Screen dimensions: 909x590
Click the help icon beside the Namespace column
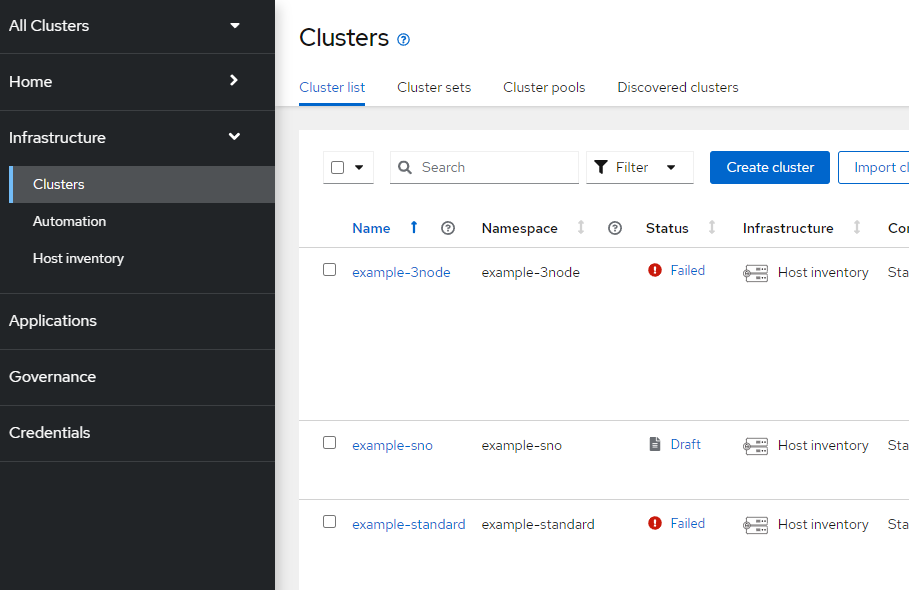pyautogui.click(x=614, y=228)
